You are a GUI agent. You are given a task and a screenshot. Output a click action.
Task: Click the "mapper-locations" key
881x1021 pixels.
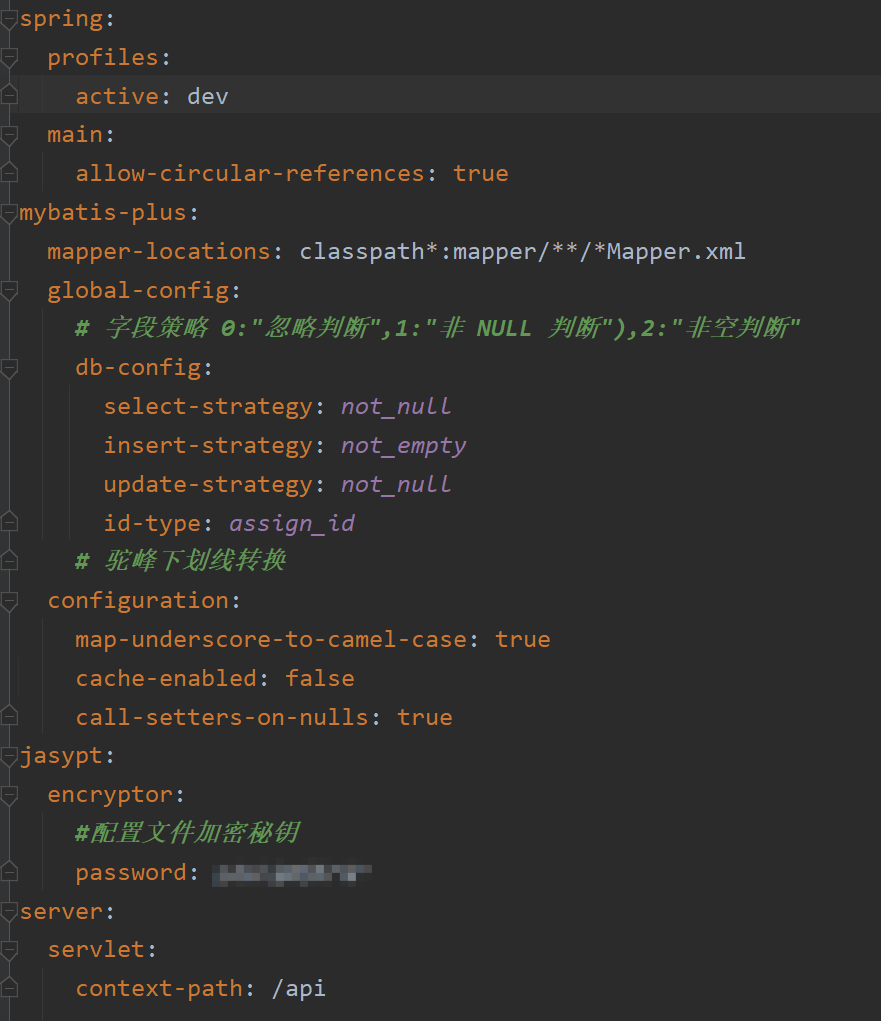pos(159,251)
